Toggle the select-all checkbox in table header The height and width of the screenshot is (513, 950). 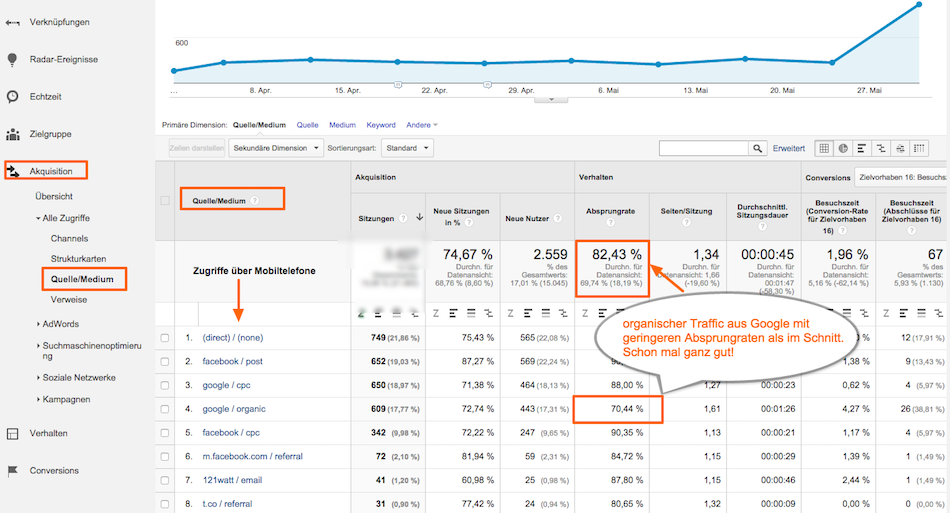pos(165,201)
